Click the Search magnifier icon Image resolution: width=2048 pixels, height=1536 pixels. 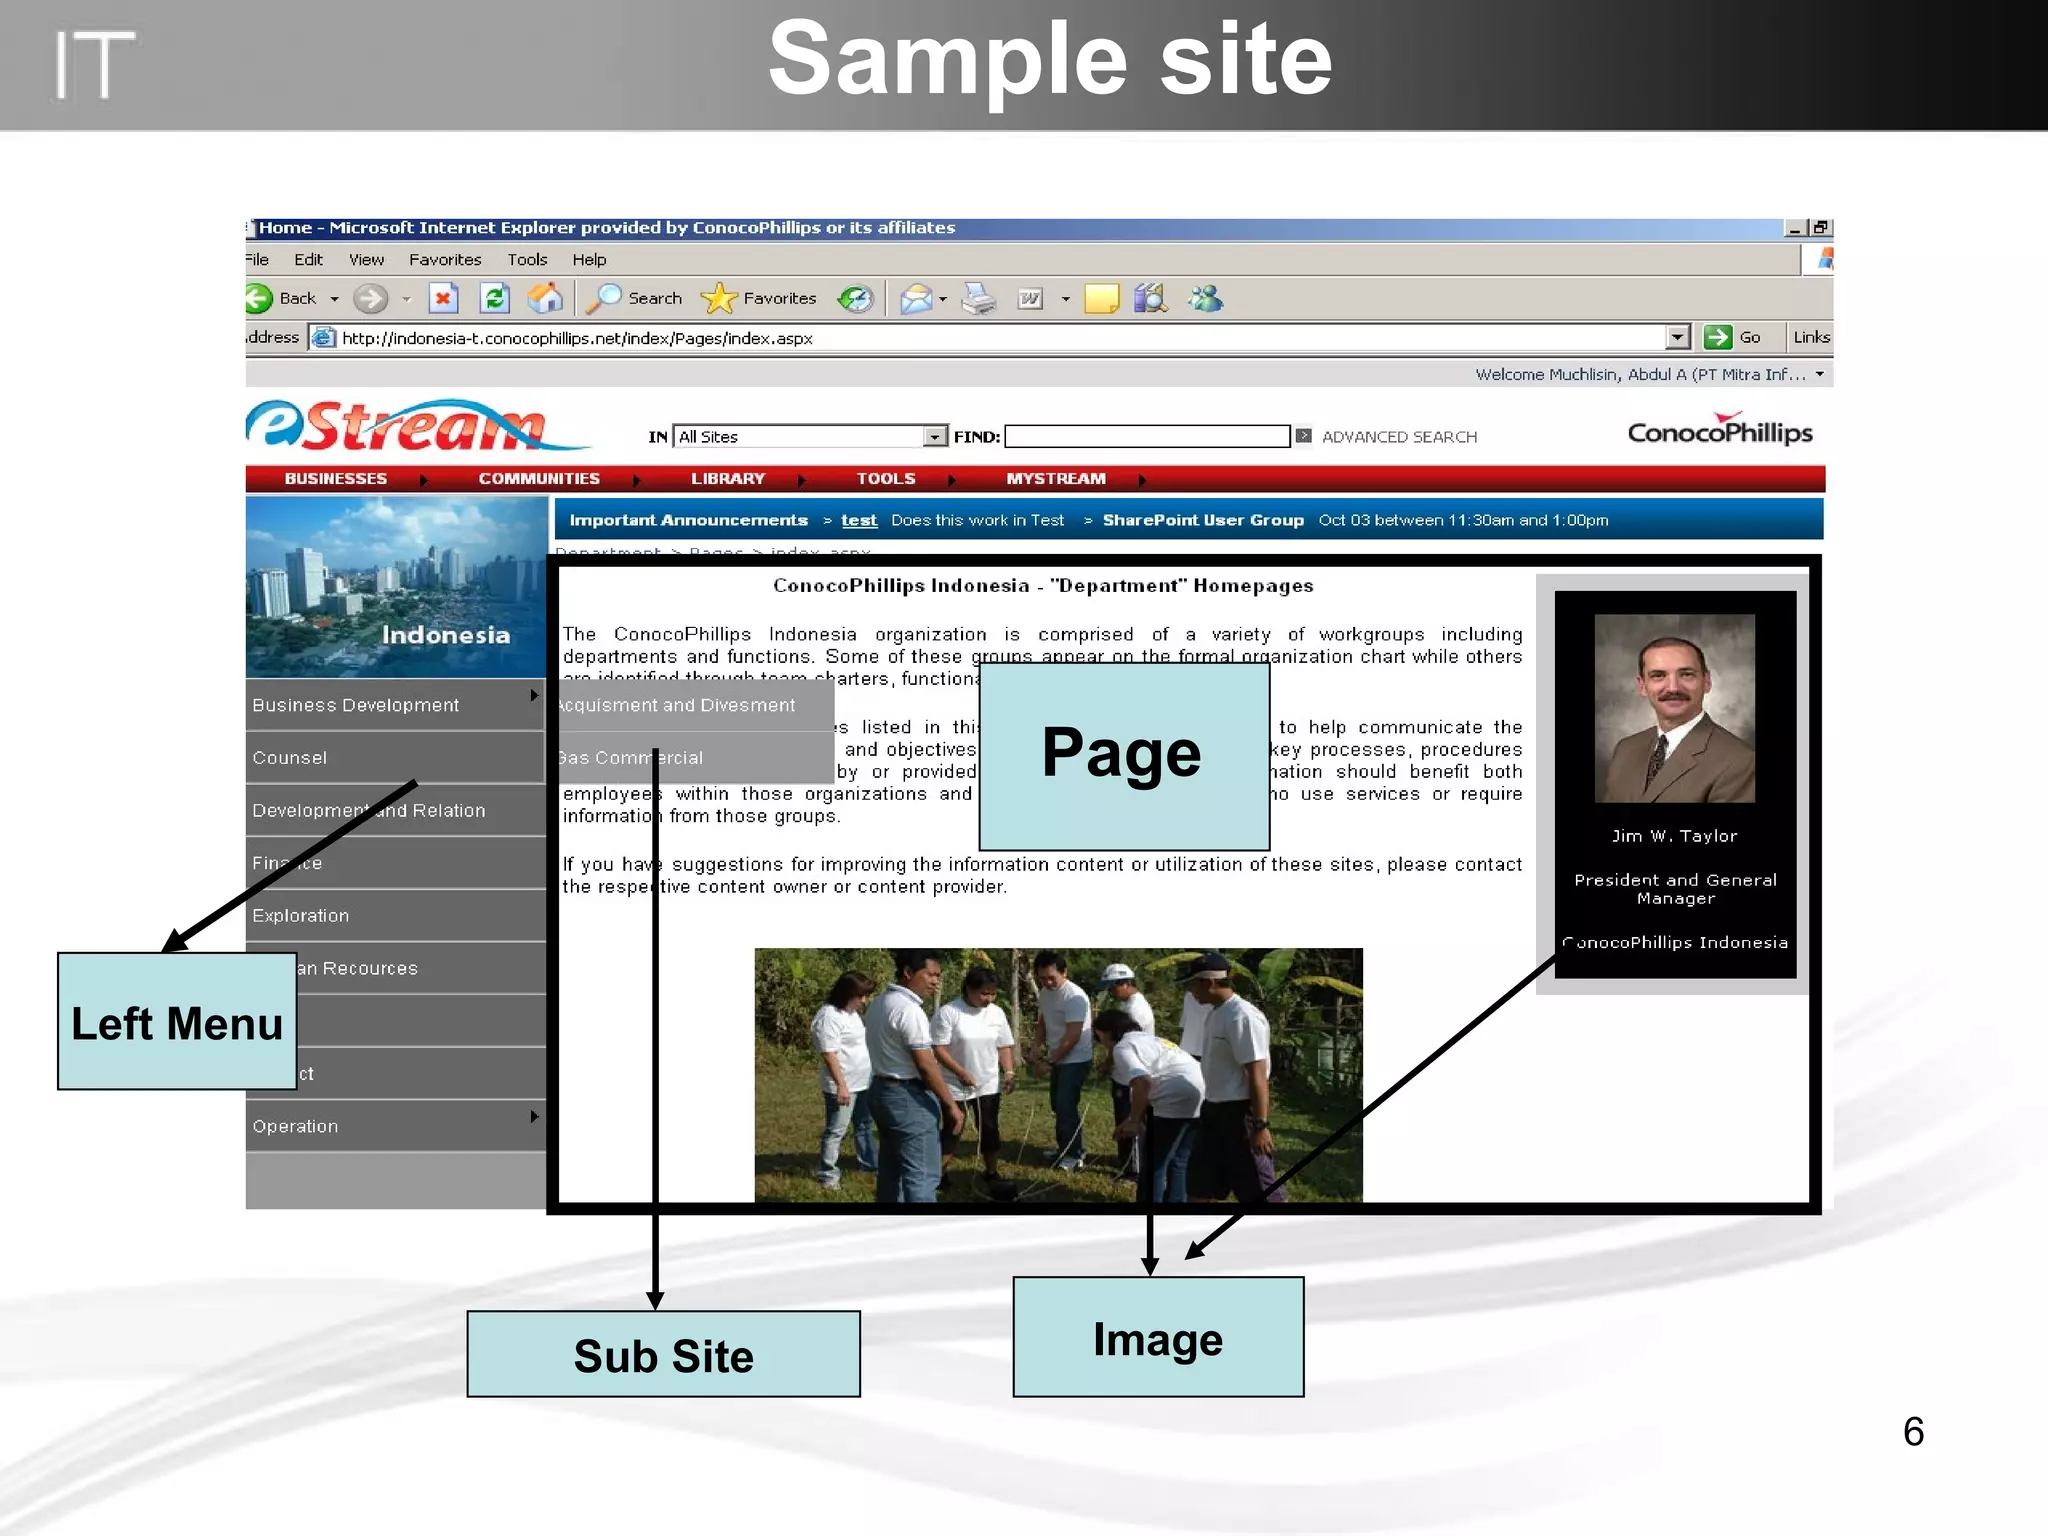tap(604, 298)
